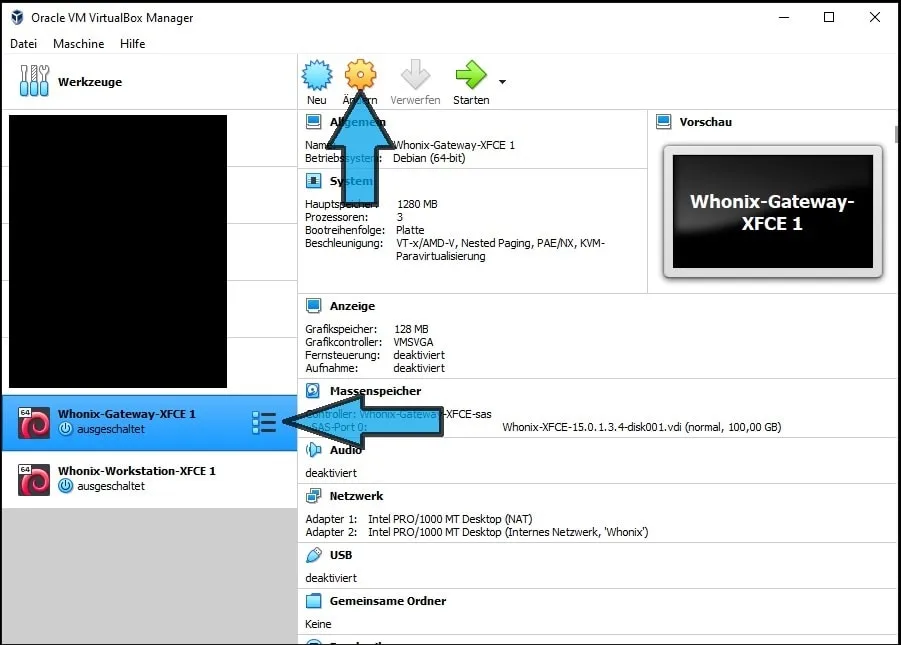
Task: Click the Vorschau monitor icon
Action: [x=664, y=122]
